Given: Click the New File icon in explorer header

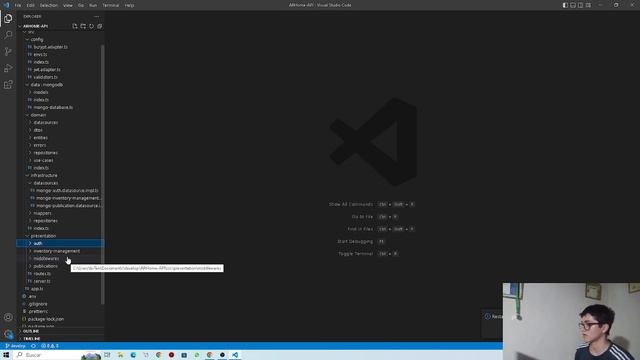Looking at the screenshot, I should pyautogui.click(x=75, y=26).
